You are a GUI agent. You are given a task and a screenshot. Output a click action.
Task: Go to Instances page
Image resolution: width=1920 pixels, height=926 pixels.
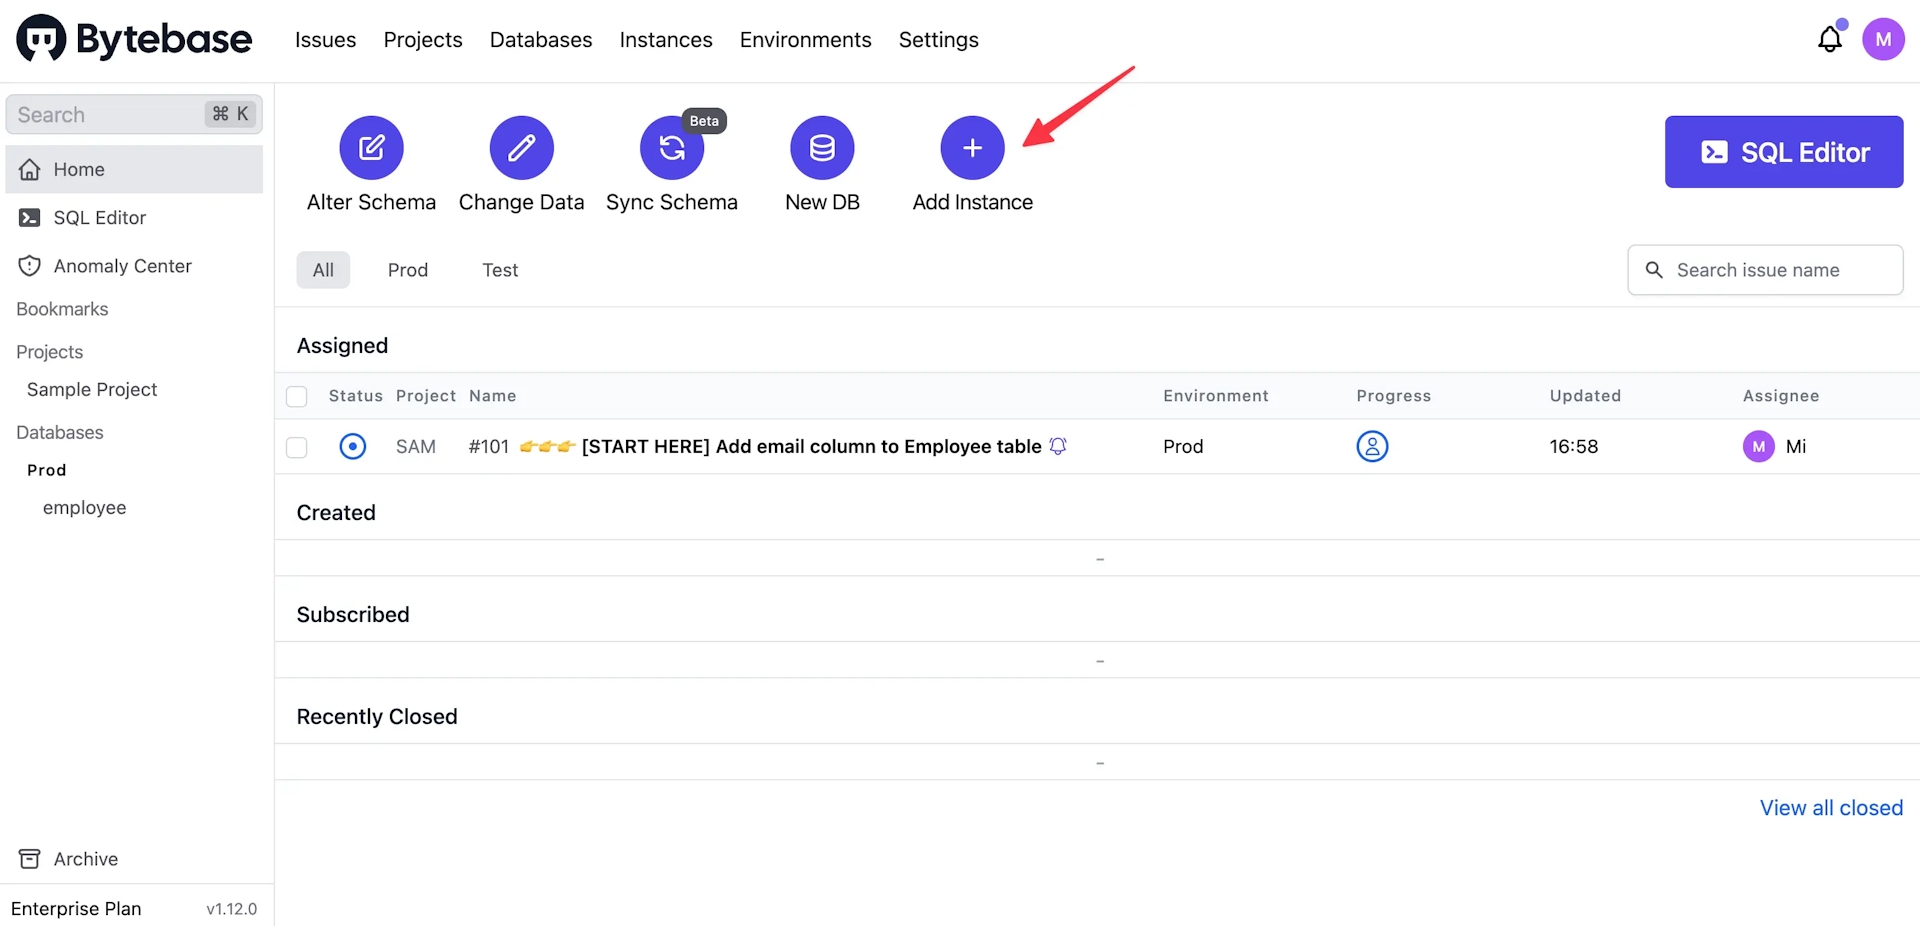click(666, 40)
